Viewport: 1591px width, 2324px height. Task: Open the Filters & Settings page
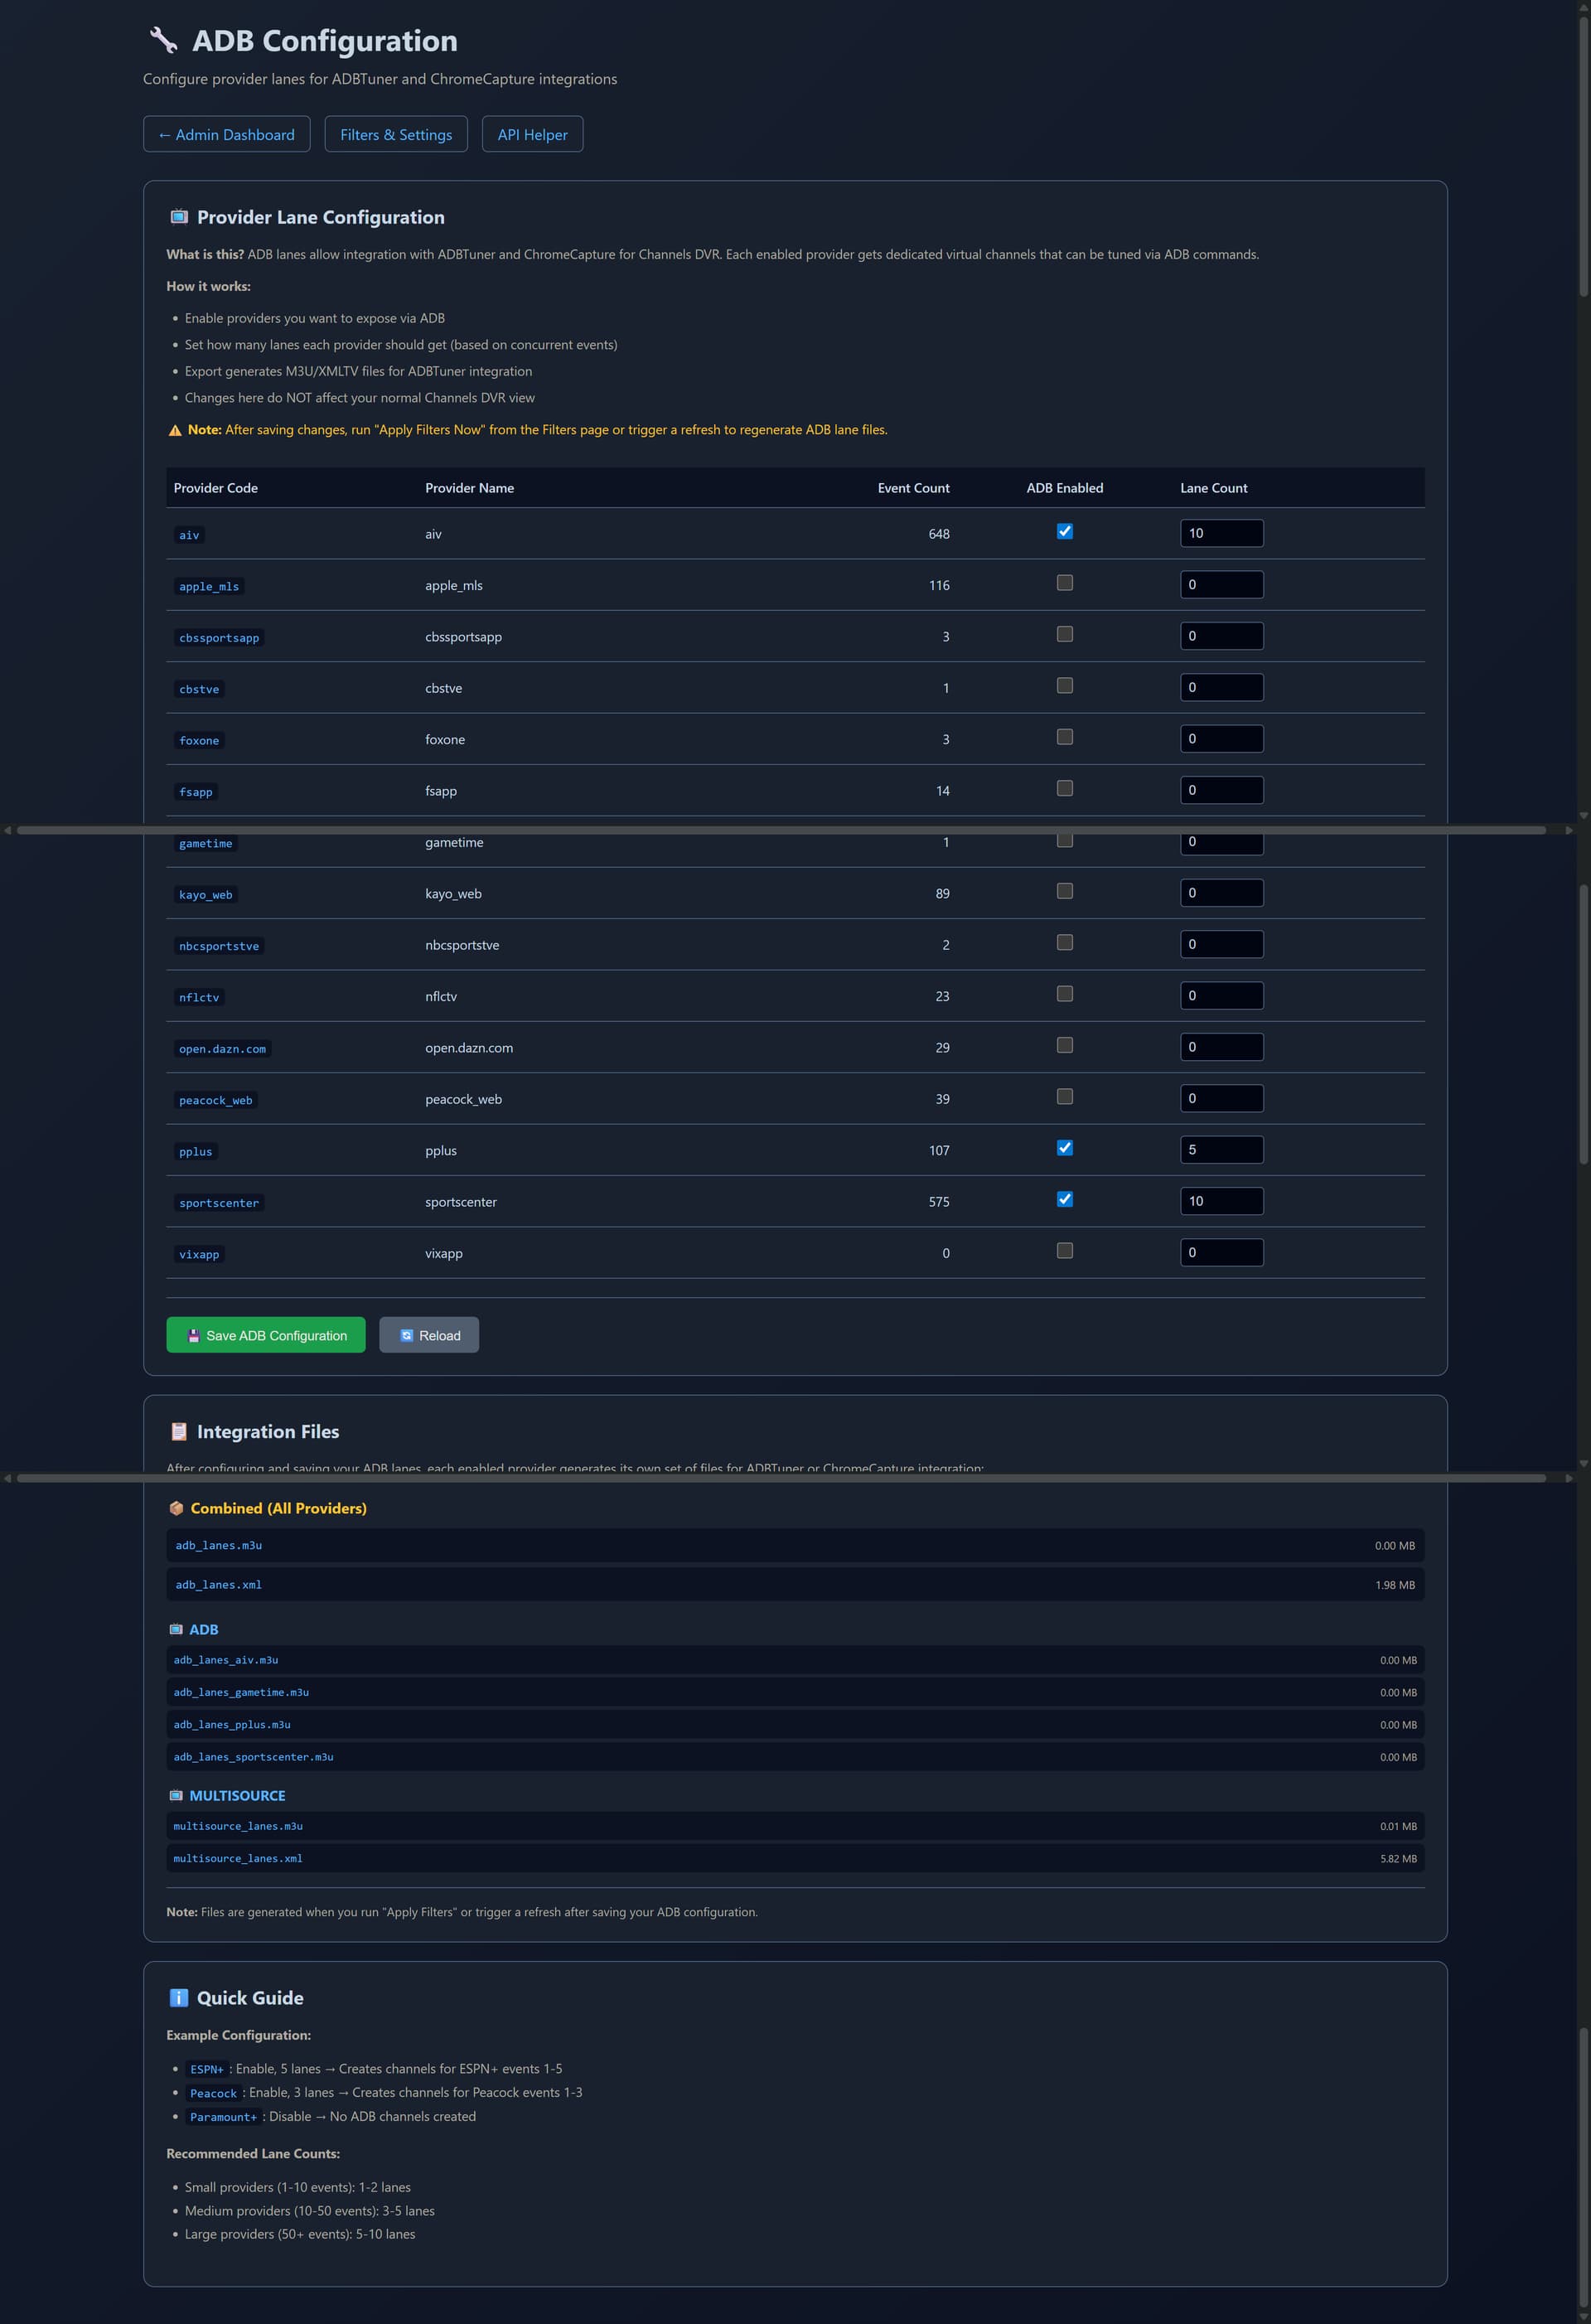pos(396,135)
